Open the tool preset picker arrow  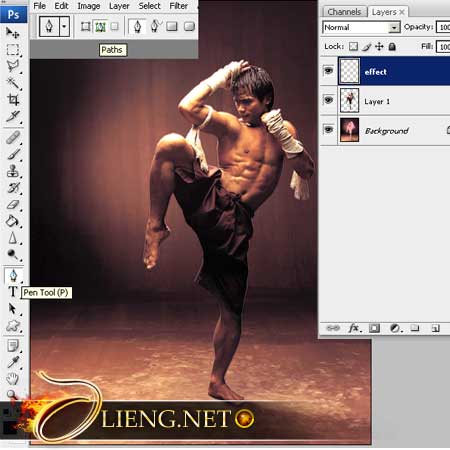tap(64, 26)
